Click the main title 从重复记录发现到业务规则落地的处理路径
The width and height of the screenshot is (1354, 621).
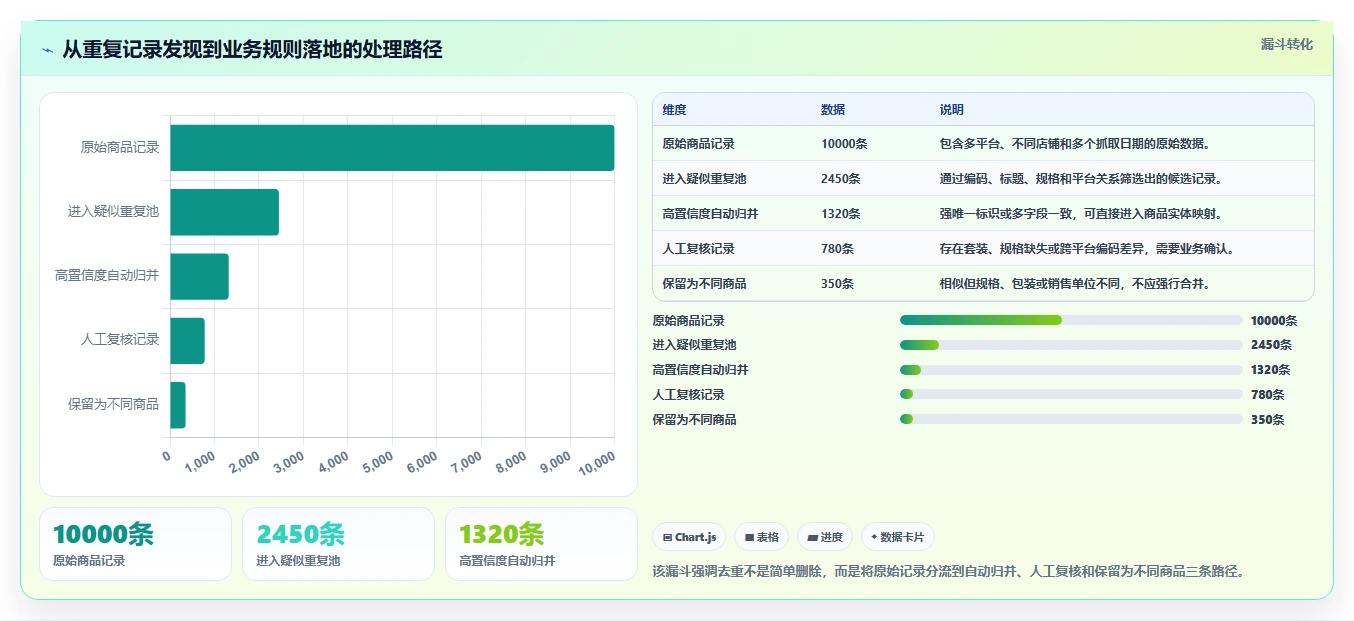click(252, 50)
